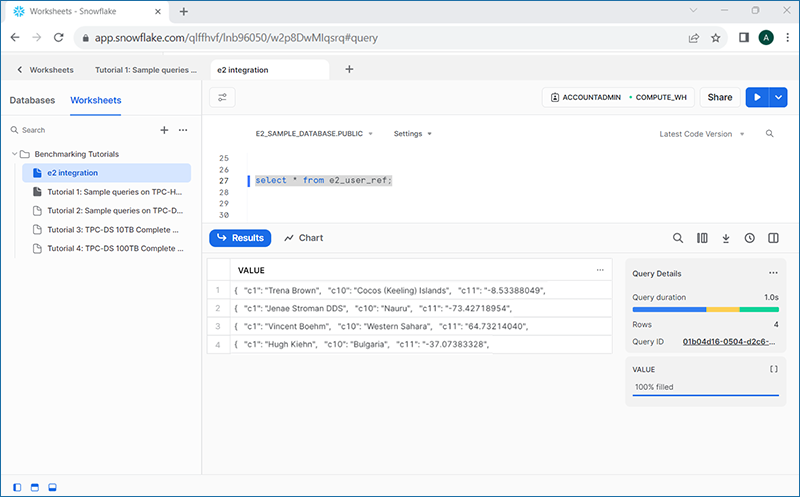This screenshot has height=497, width=800.
Task: Go back in browser history
Action: pos(15,38)
